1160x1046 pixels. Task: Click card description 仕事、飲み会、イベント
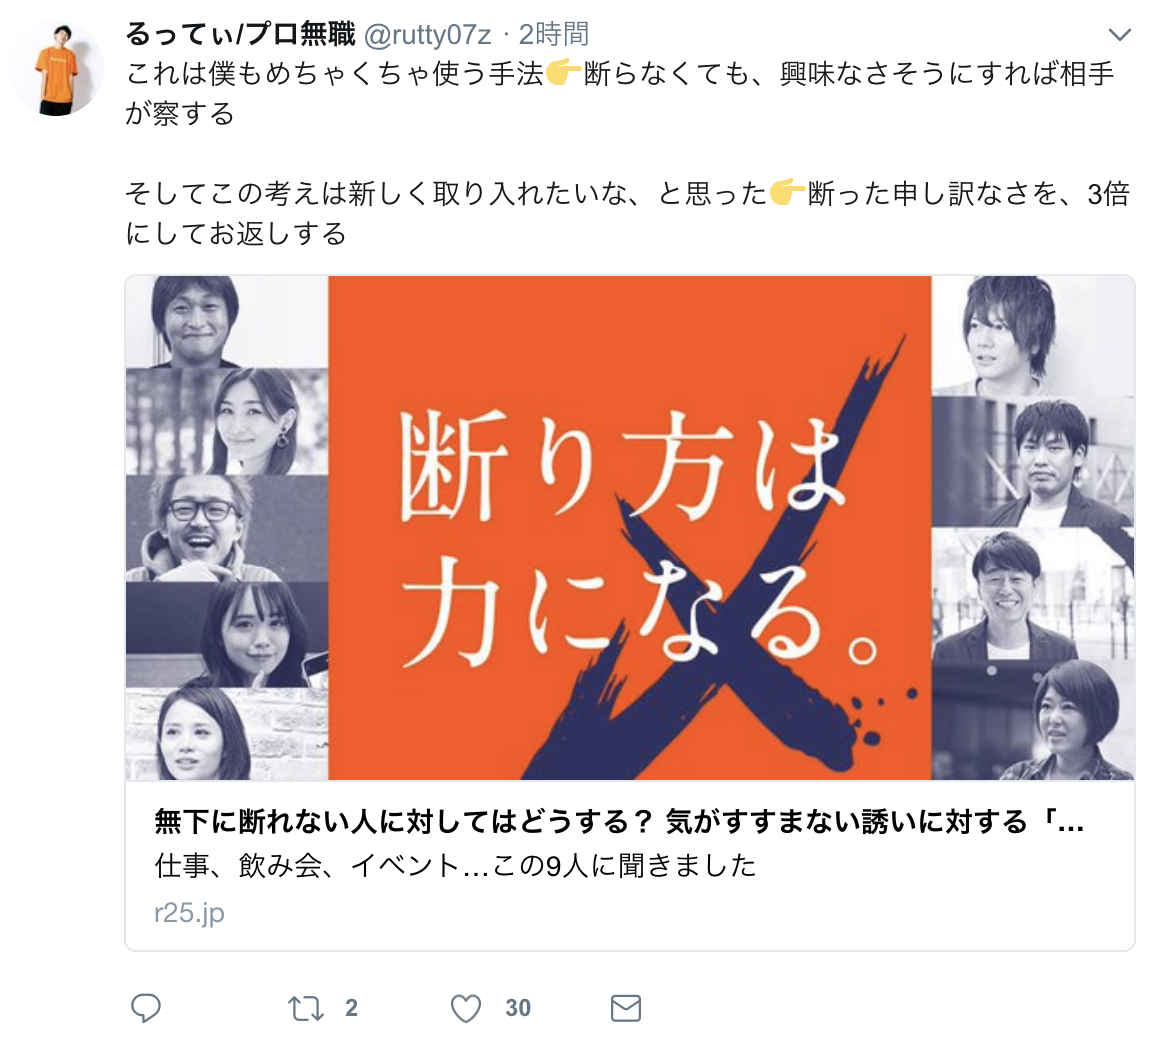click(456, 866)
